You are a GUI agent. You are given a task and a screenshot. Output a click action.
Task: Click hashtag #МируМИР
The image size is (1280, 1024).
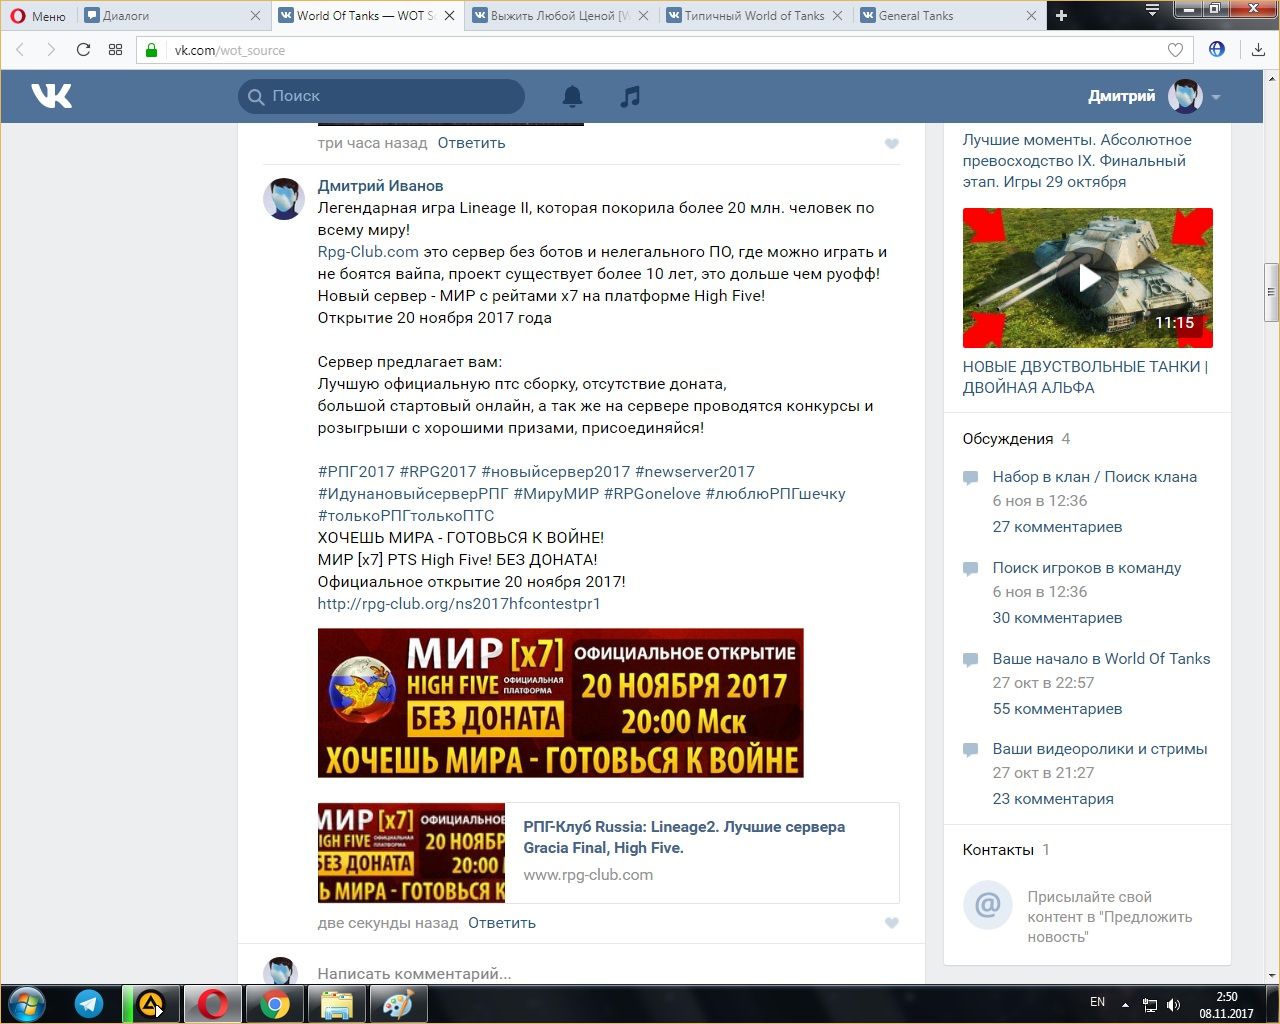556,494
